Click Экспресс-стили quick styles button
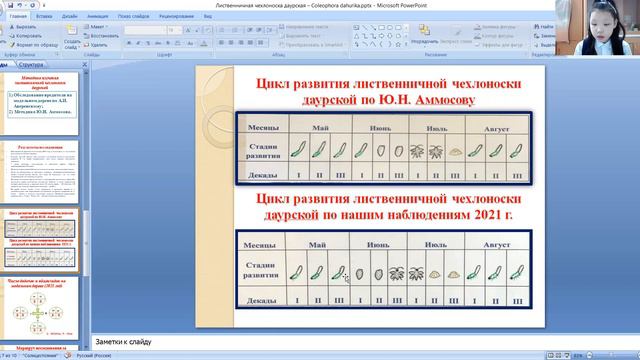The height and width of the screenshot is (360, 640). coord(456,35)
